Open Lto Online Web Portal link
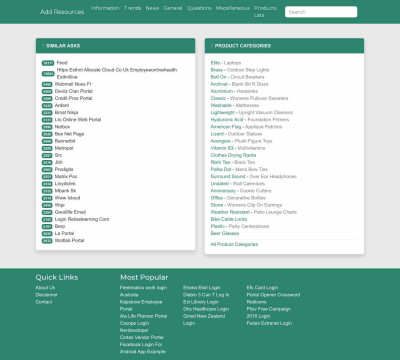This screenshot has height=360, width=400. (78, 120)
